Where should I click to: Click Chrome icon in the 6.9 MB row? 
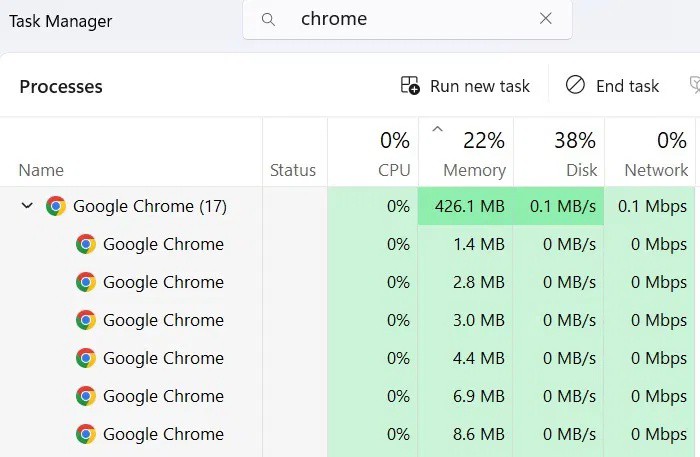pyautogui.click(x=86, y=396)
